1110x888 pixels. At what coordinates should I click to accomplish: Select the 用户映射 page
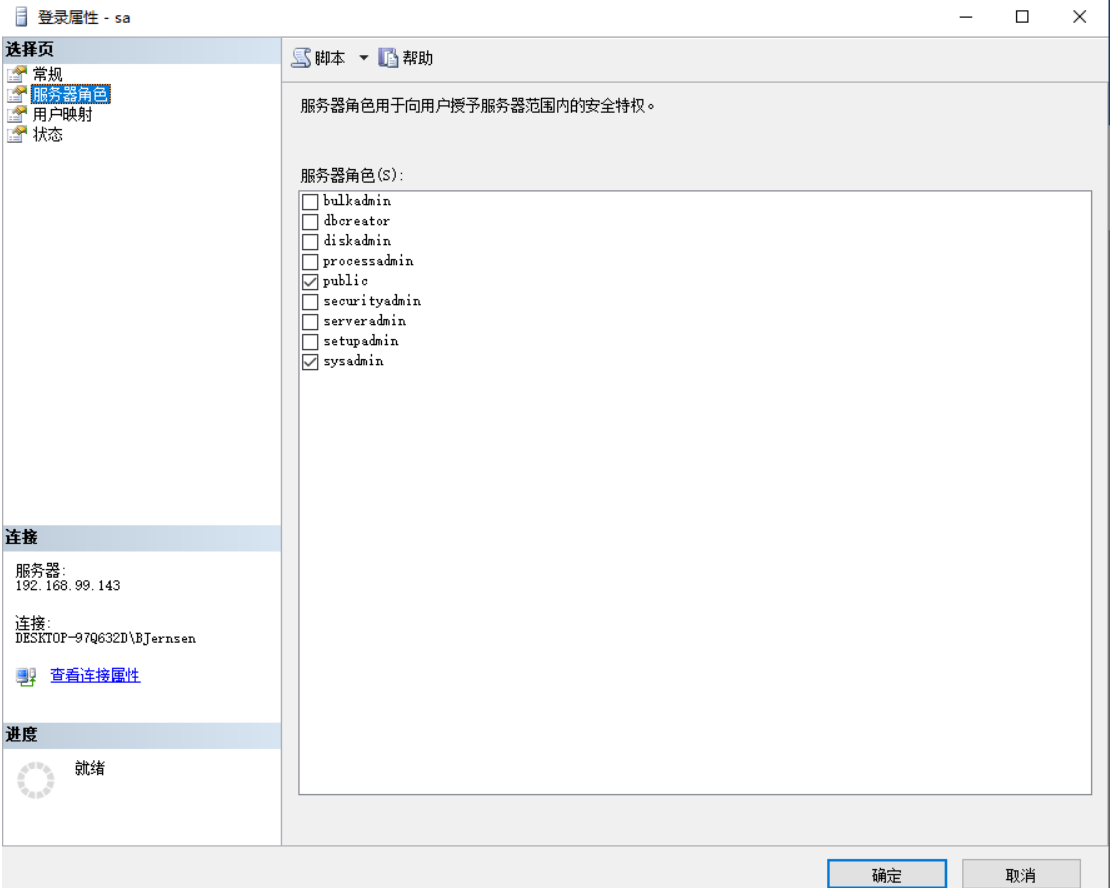coord(62,114)
